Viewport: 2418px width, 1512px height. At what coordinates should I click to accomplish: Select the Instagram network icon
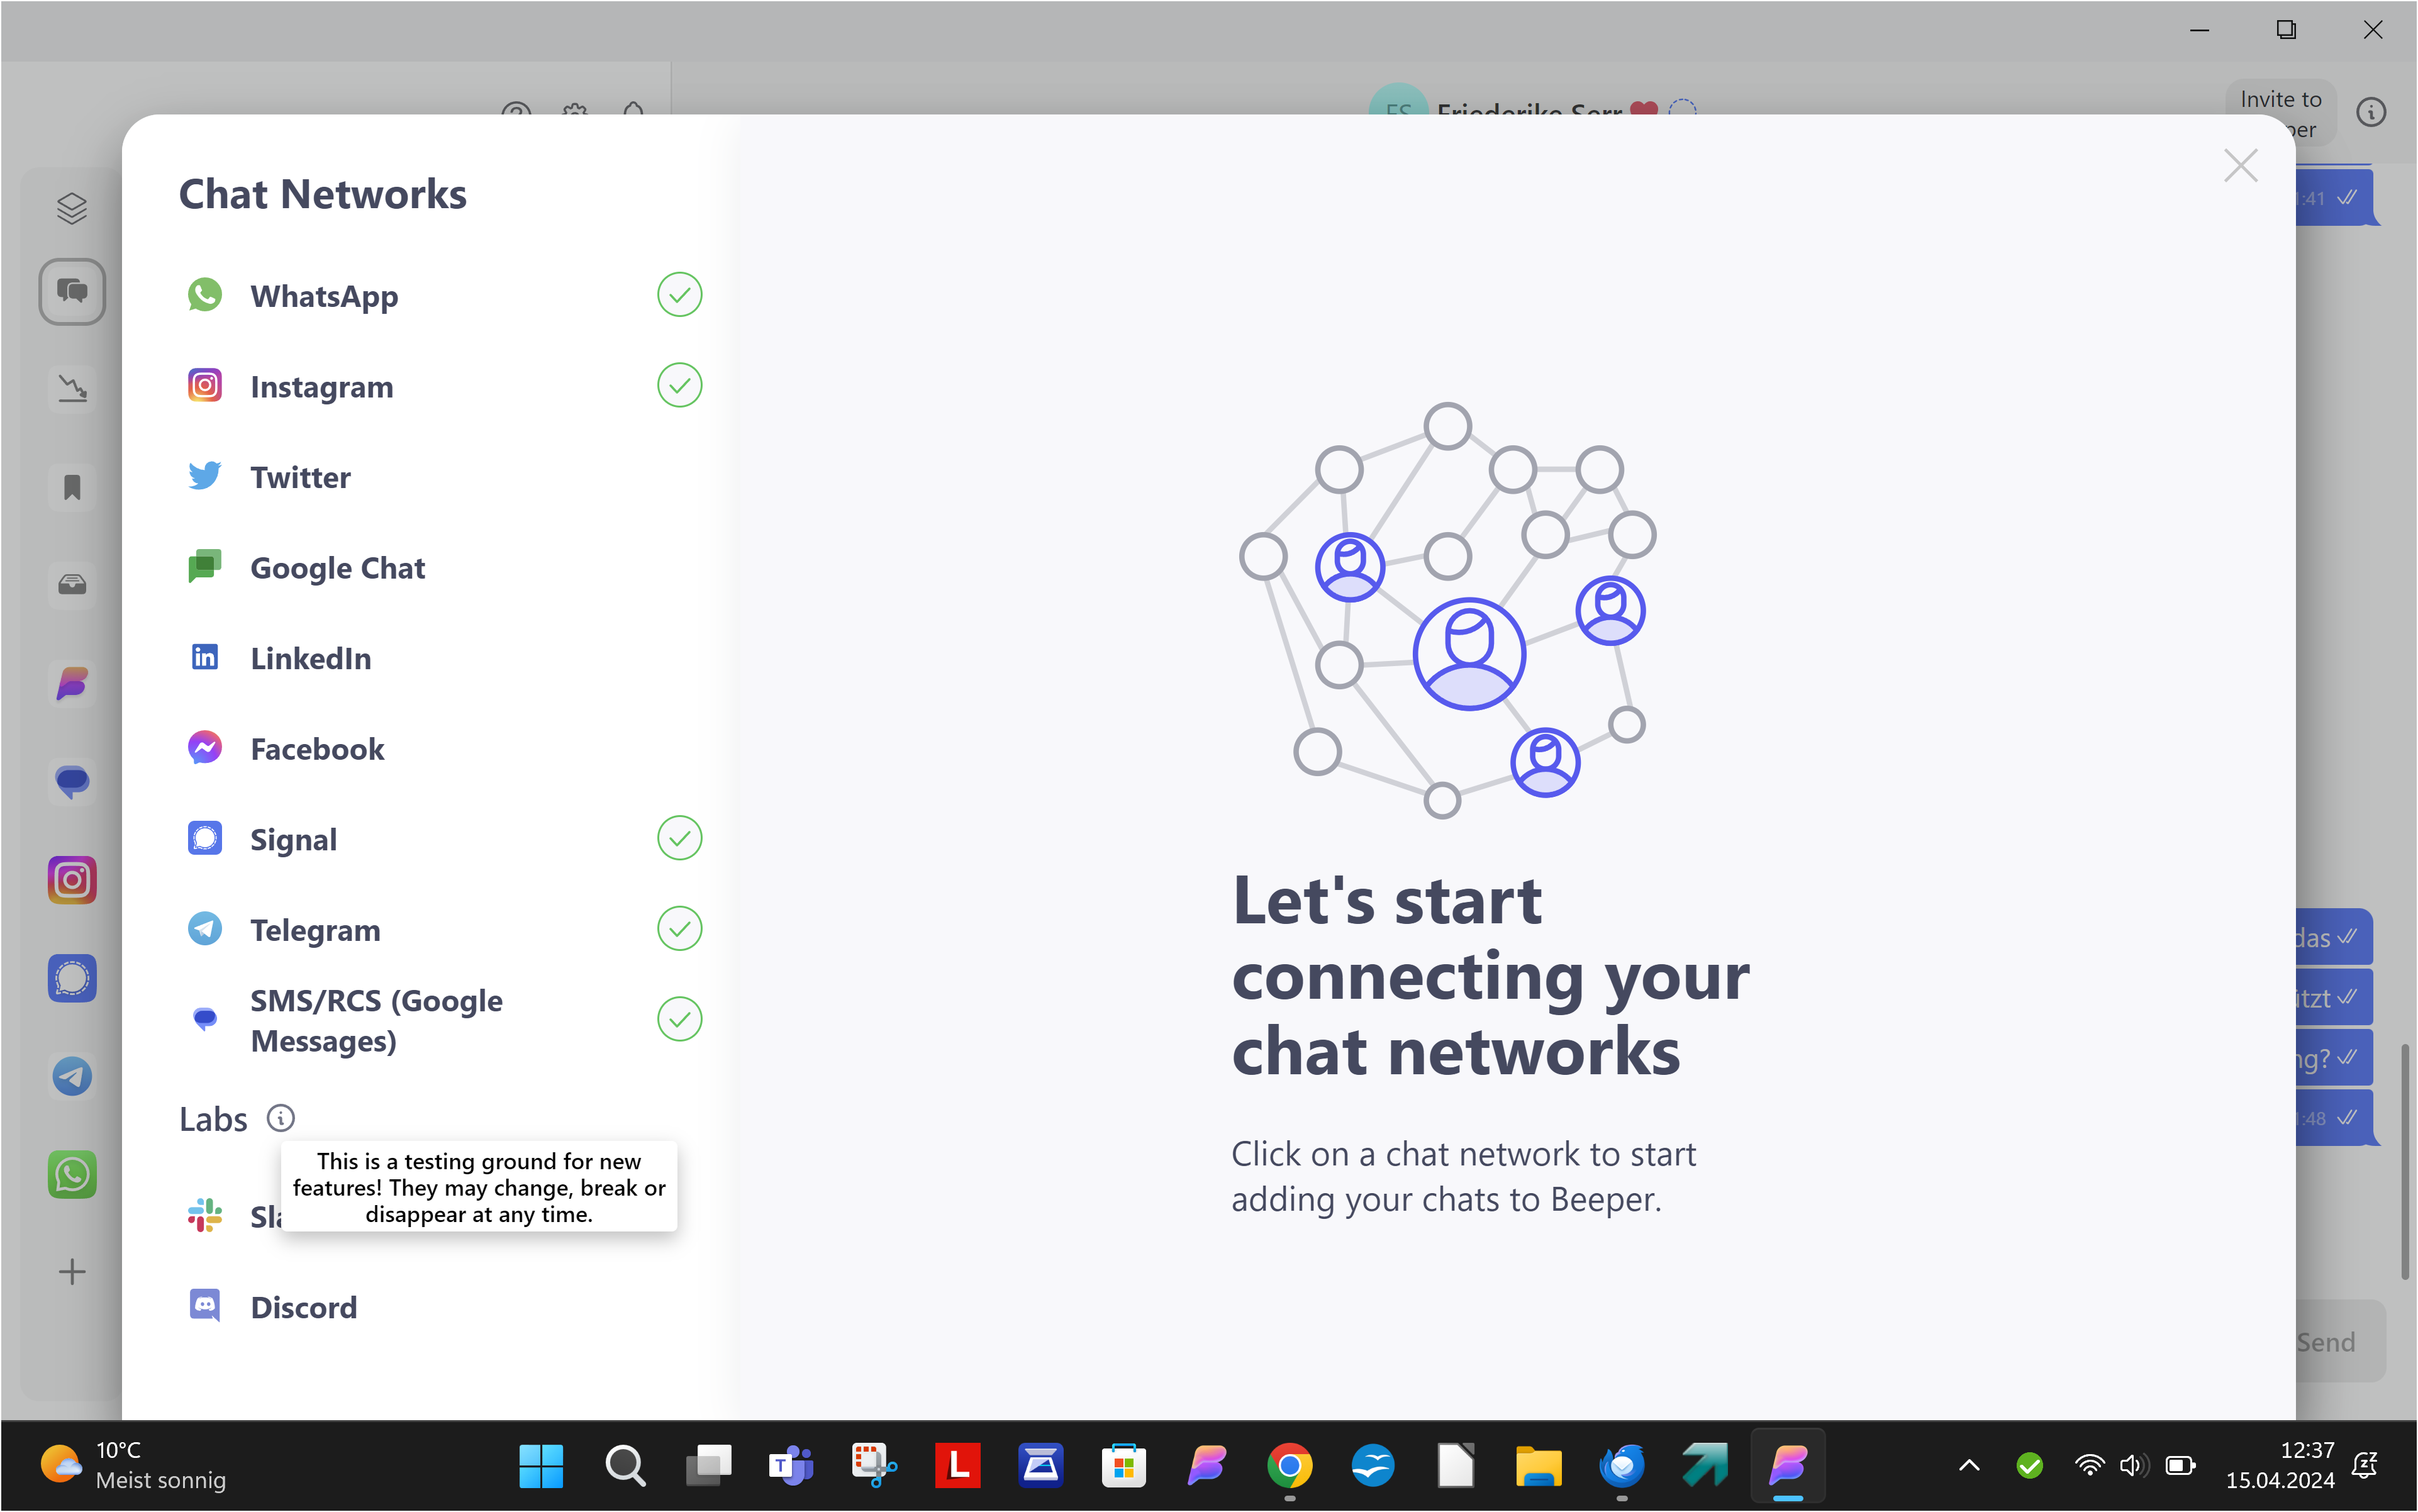click(205, 386)
